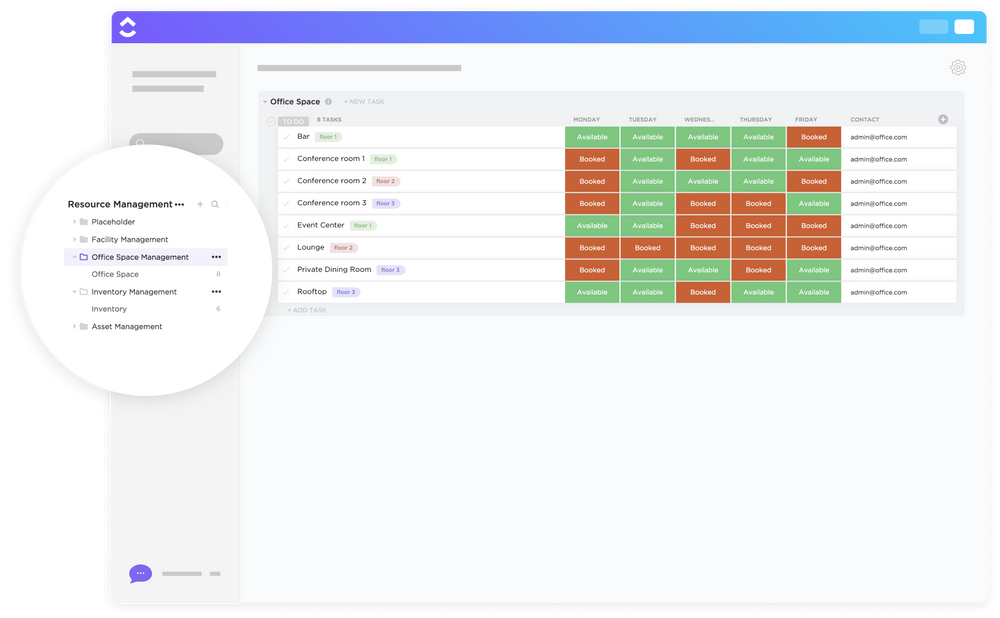Viewport: 1000px width, 618px height.
Task: Open the settings gear above the task list
Action: [x=958, y=67]
